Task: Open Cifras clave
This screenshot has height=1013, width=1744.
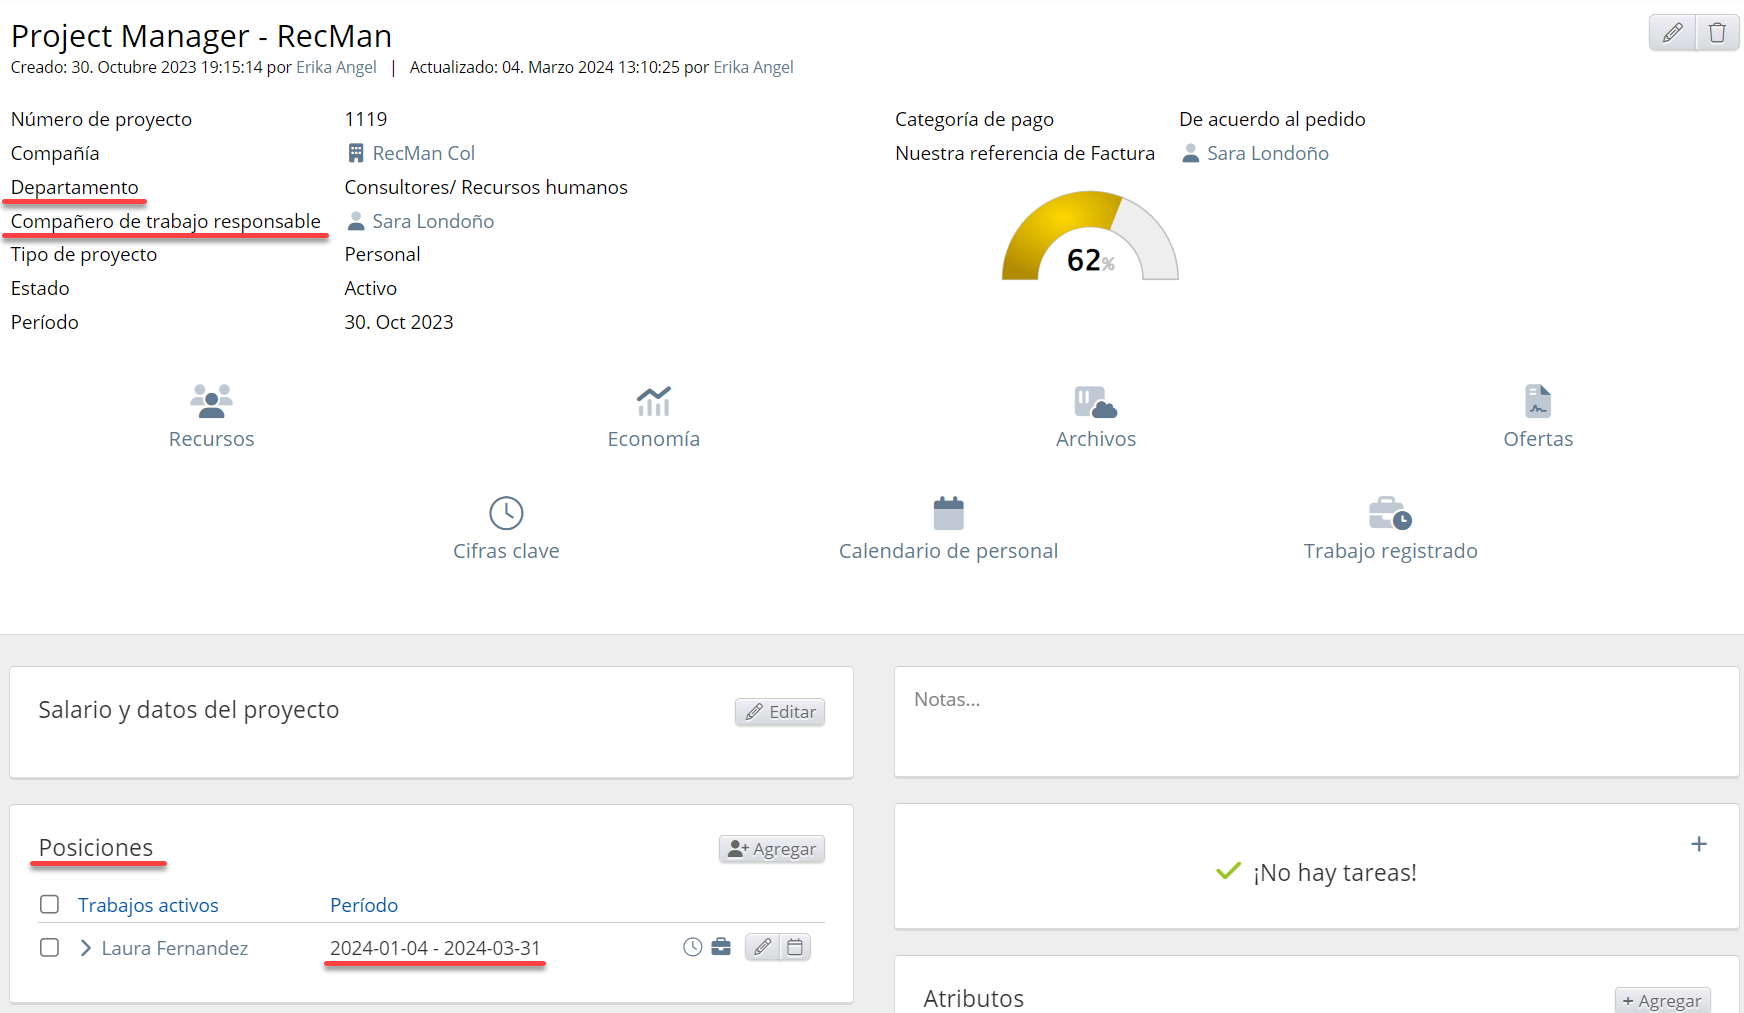Action: pyautogui.click(x=506, y=528)
